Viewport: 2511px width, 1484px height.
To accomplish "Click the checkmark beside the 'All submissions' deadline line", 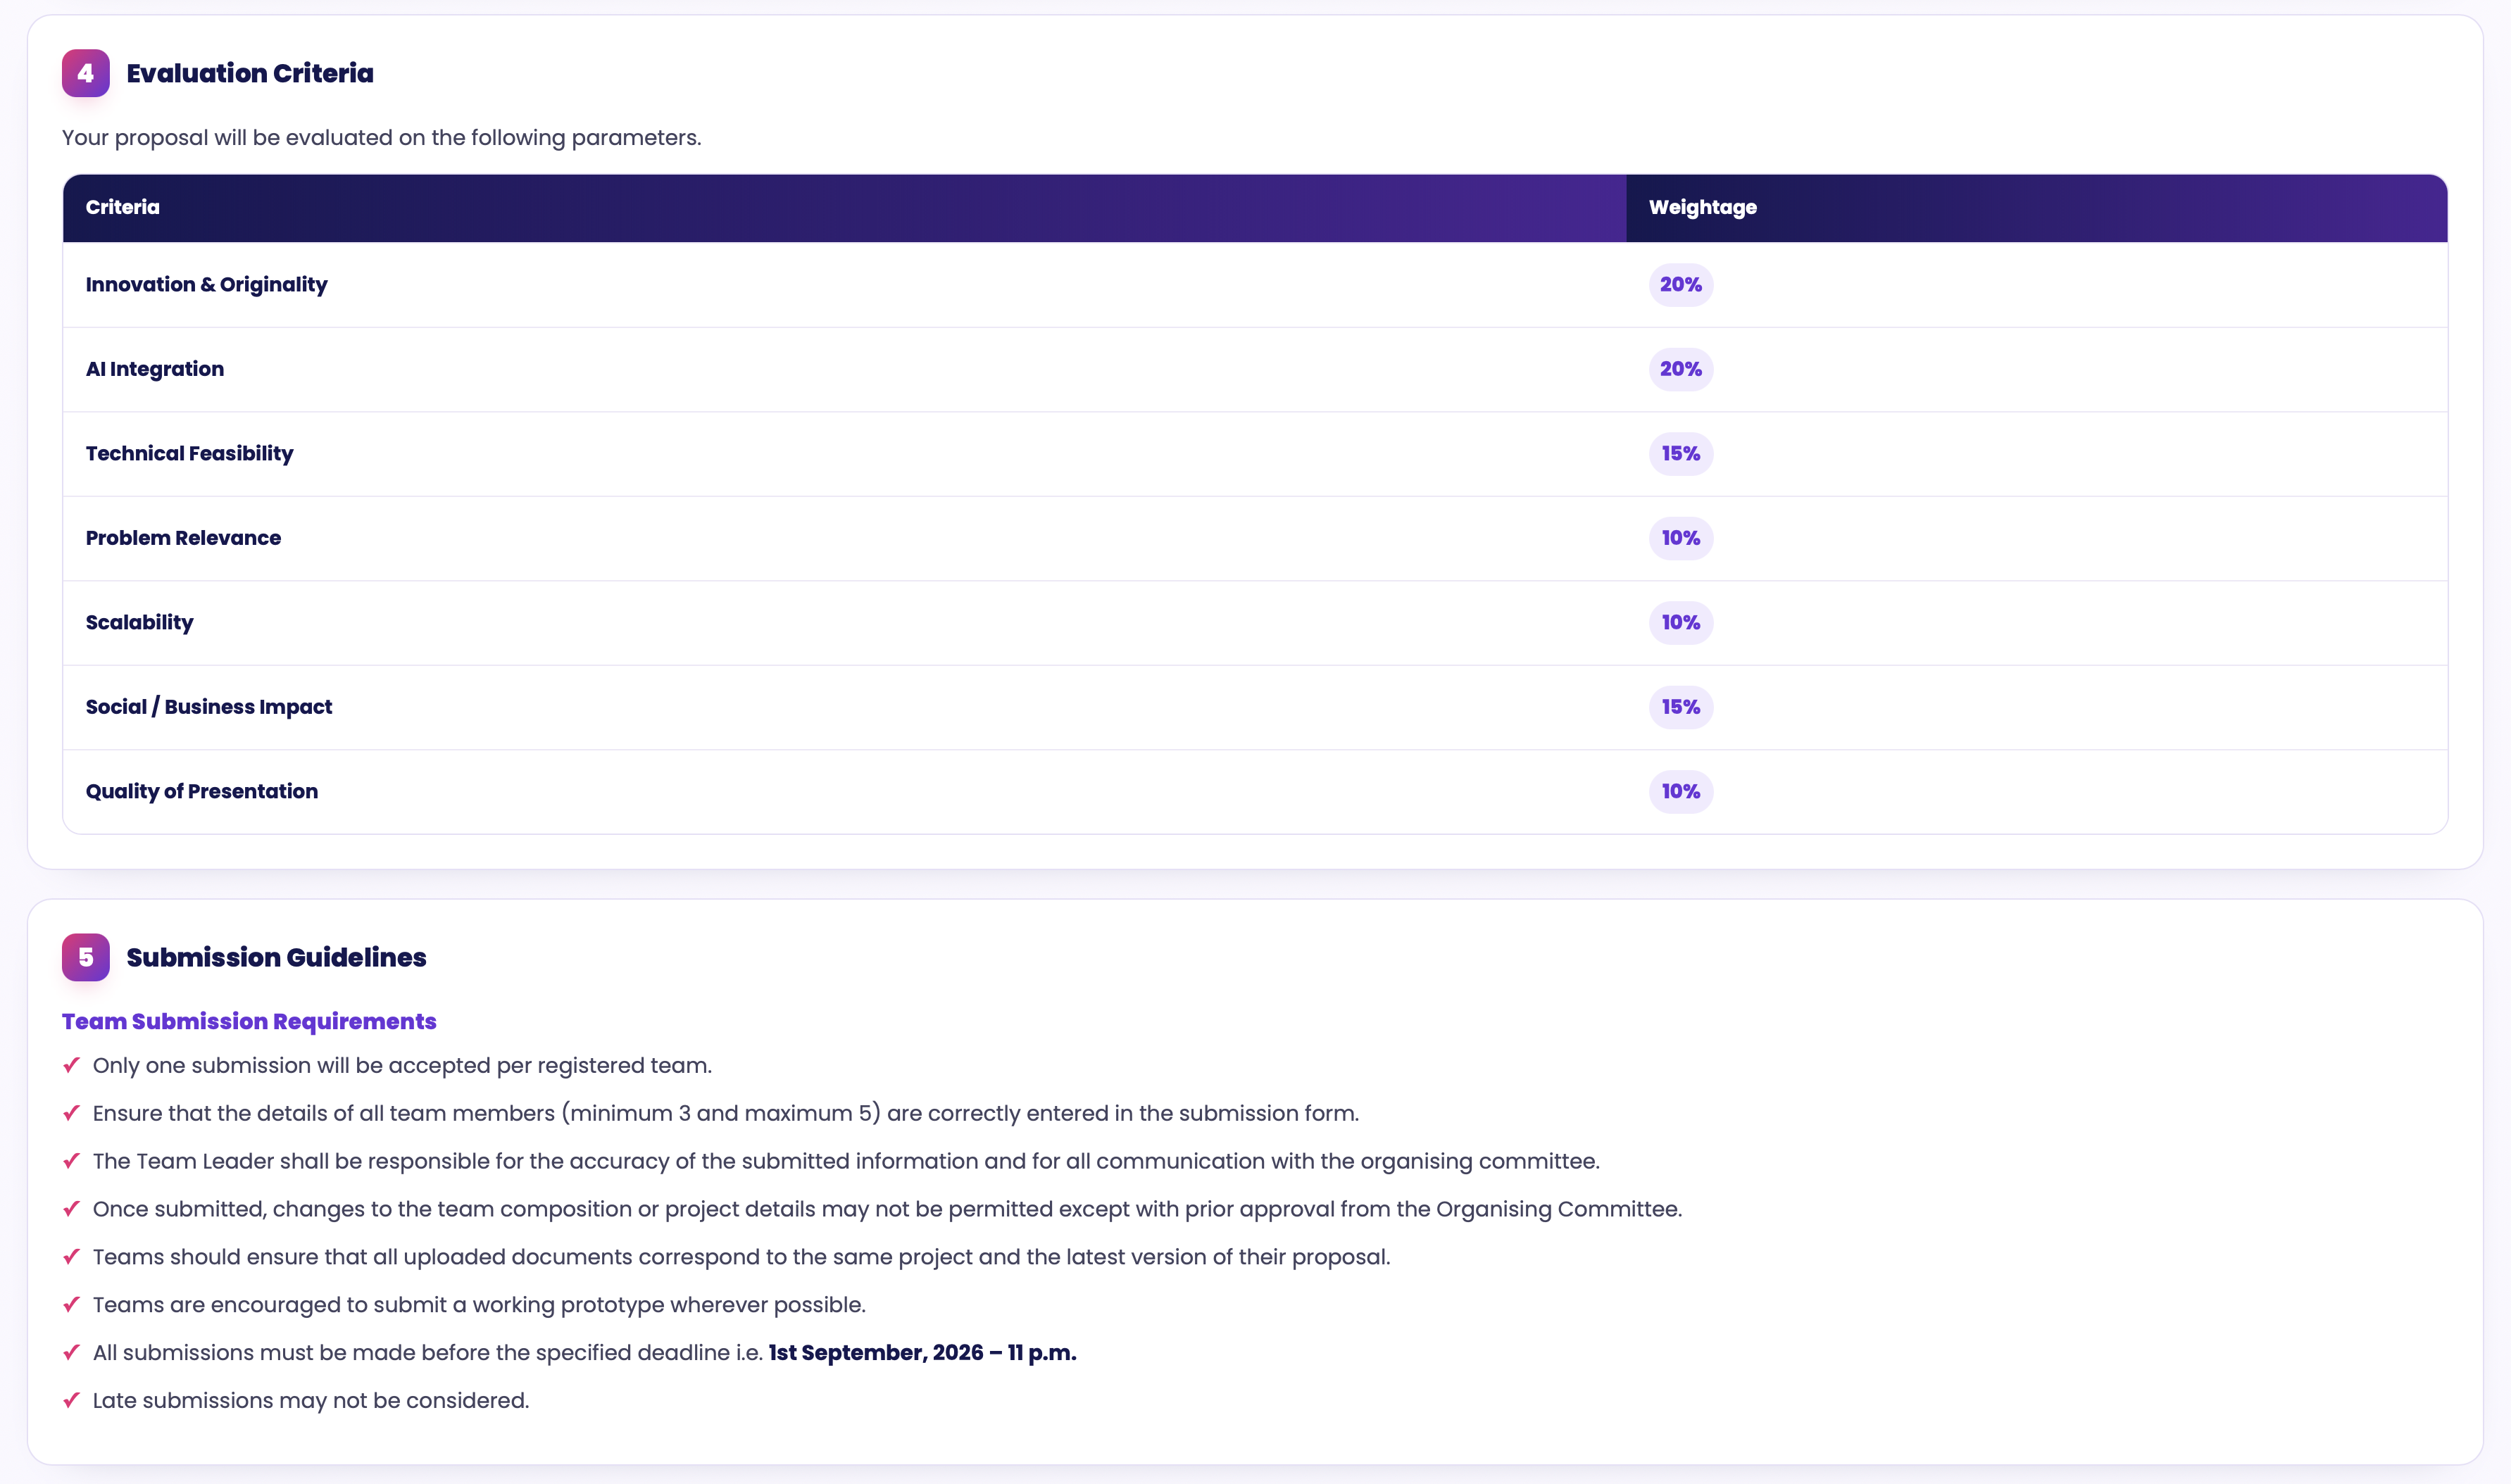I will tap(71, 1352).
